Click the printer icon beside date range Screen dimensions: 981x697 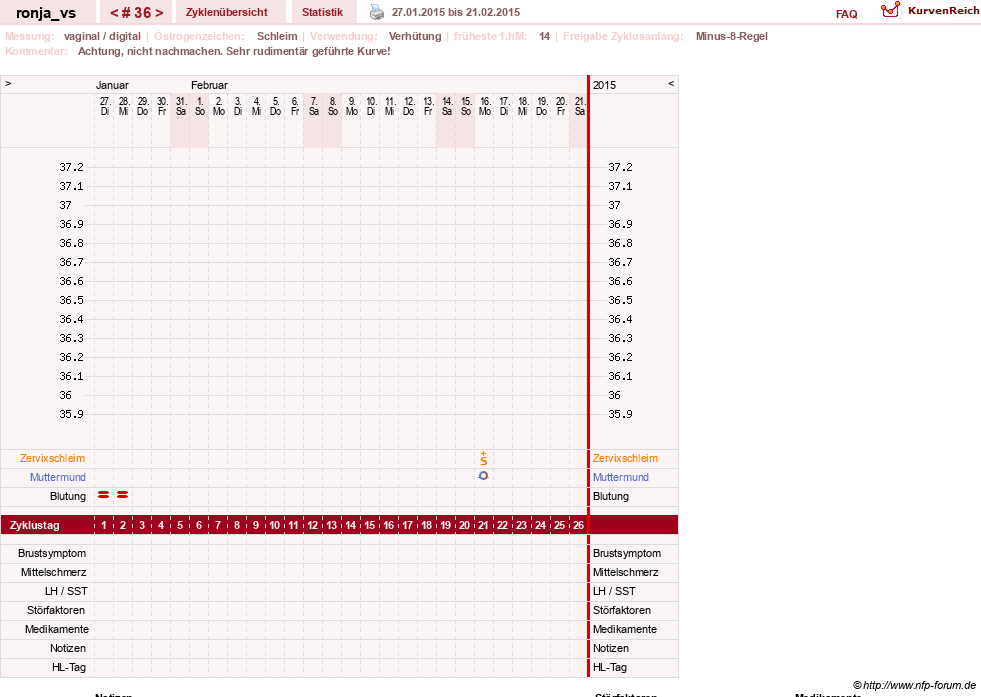(x=377, y=12)
